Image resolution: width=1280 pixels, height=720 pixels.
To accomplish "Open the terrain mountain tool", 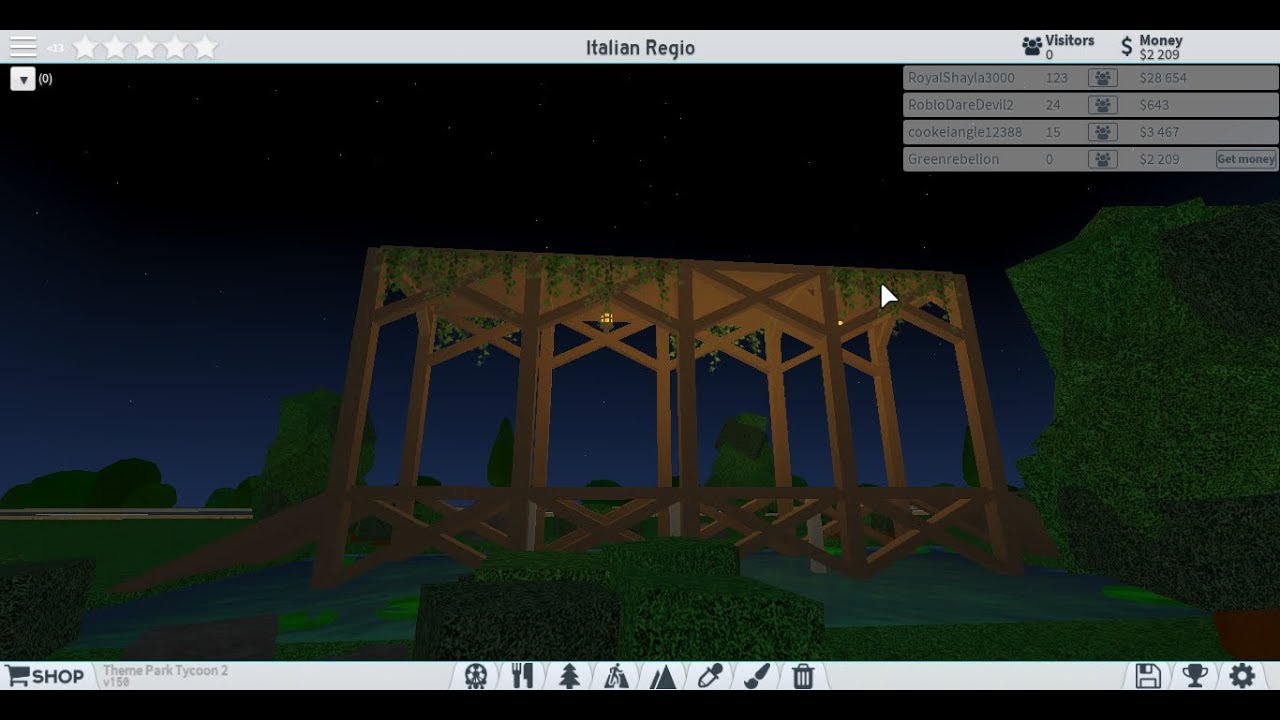I will tap(663, 677).
